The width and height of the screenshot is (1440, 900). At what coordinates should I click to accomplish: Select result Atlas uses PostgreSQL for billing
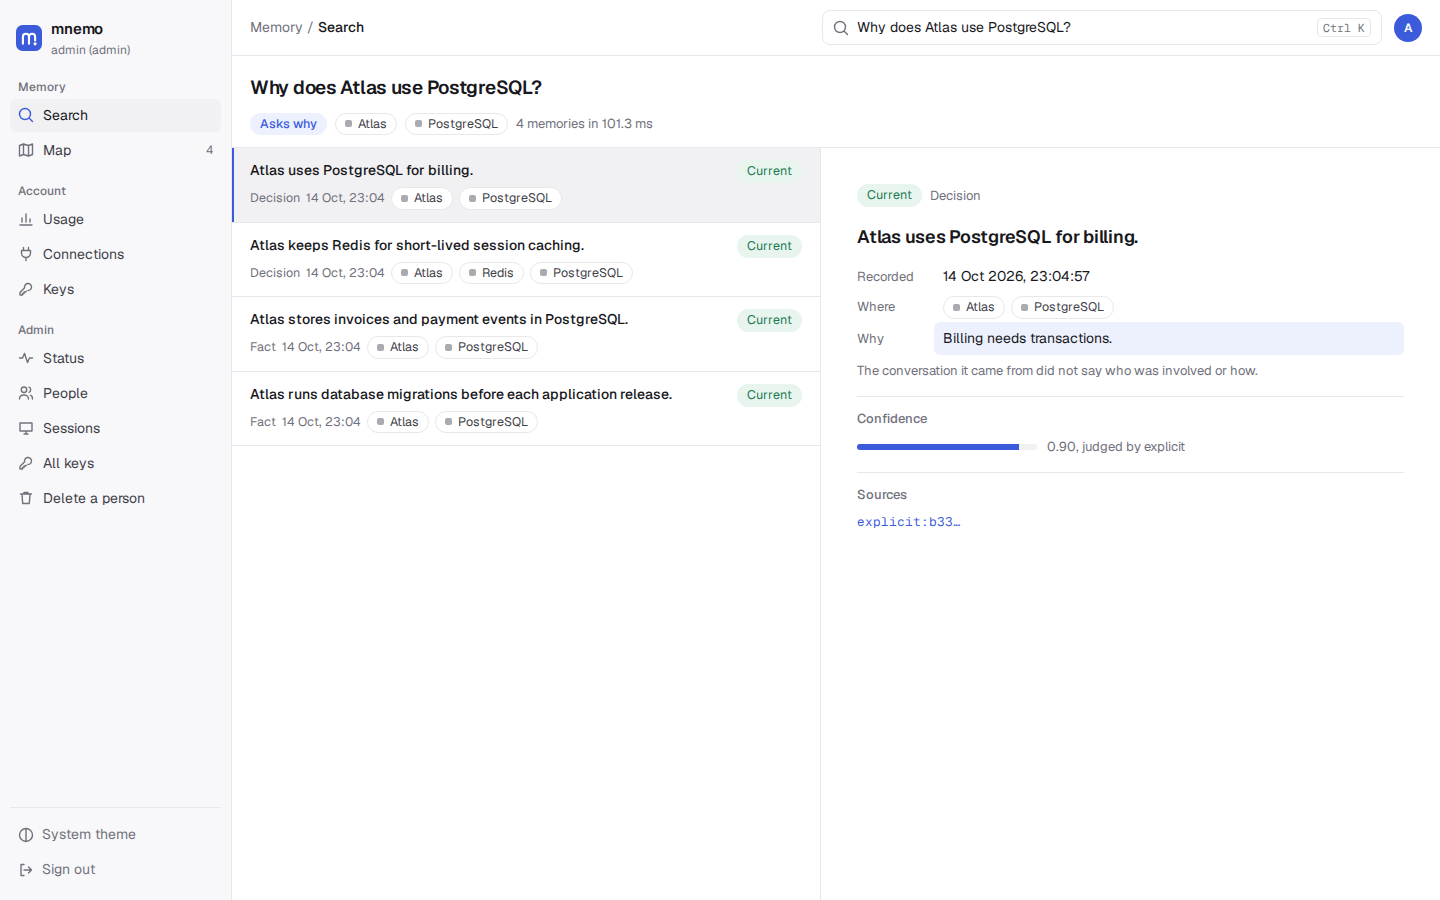[x=526, y=185]
